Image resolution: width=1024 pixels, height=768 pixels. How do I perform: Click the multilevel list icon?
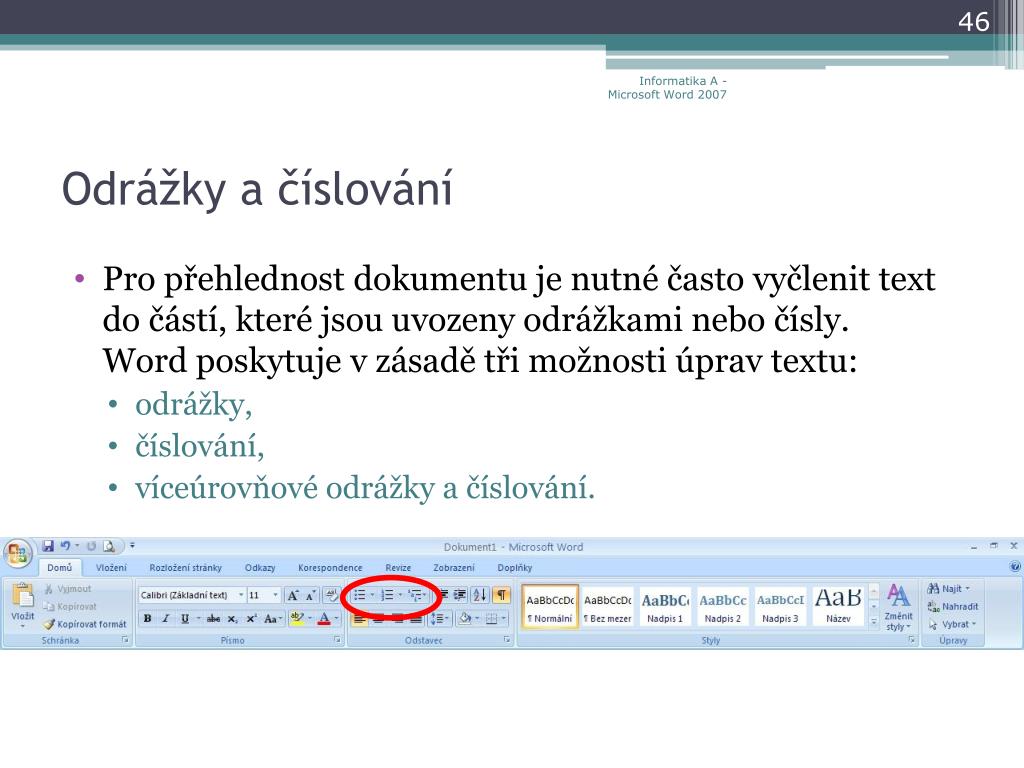coord(417,595)
